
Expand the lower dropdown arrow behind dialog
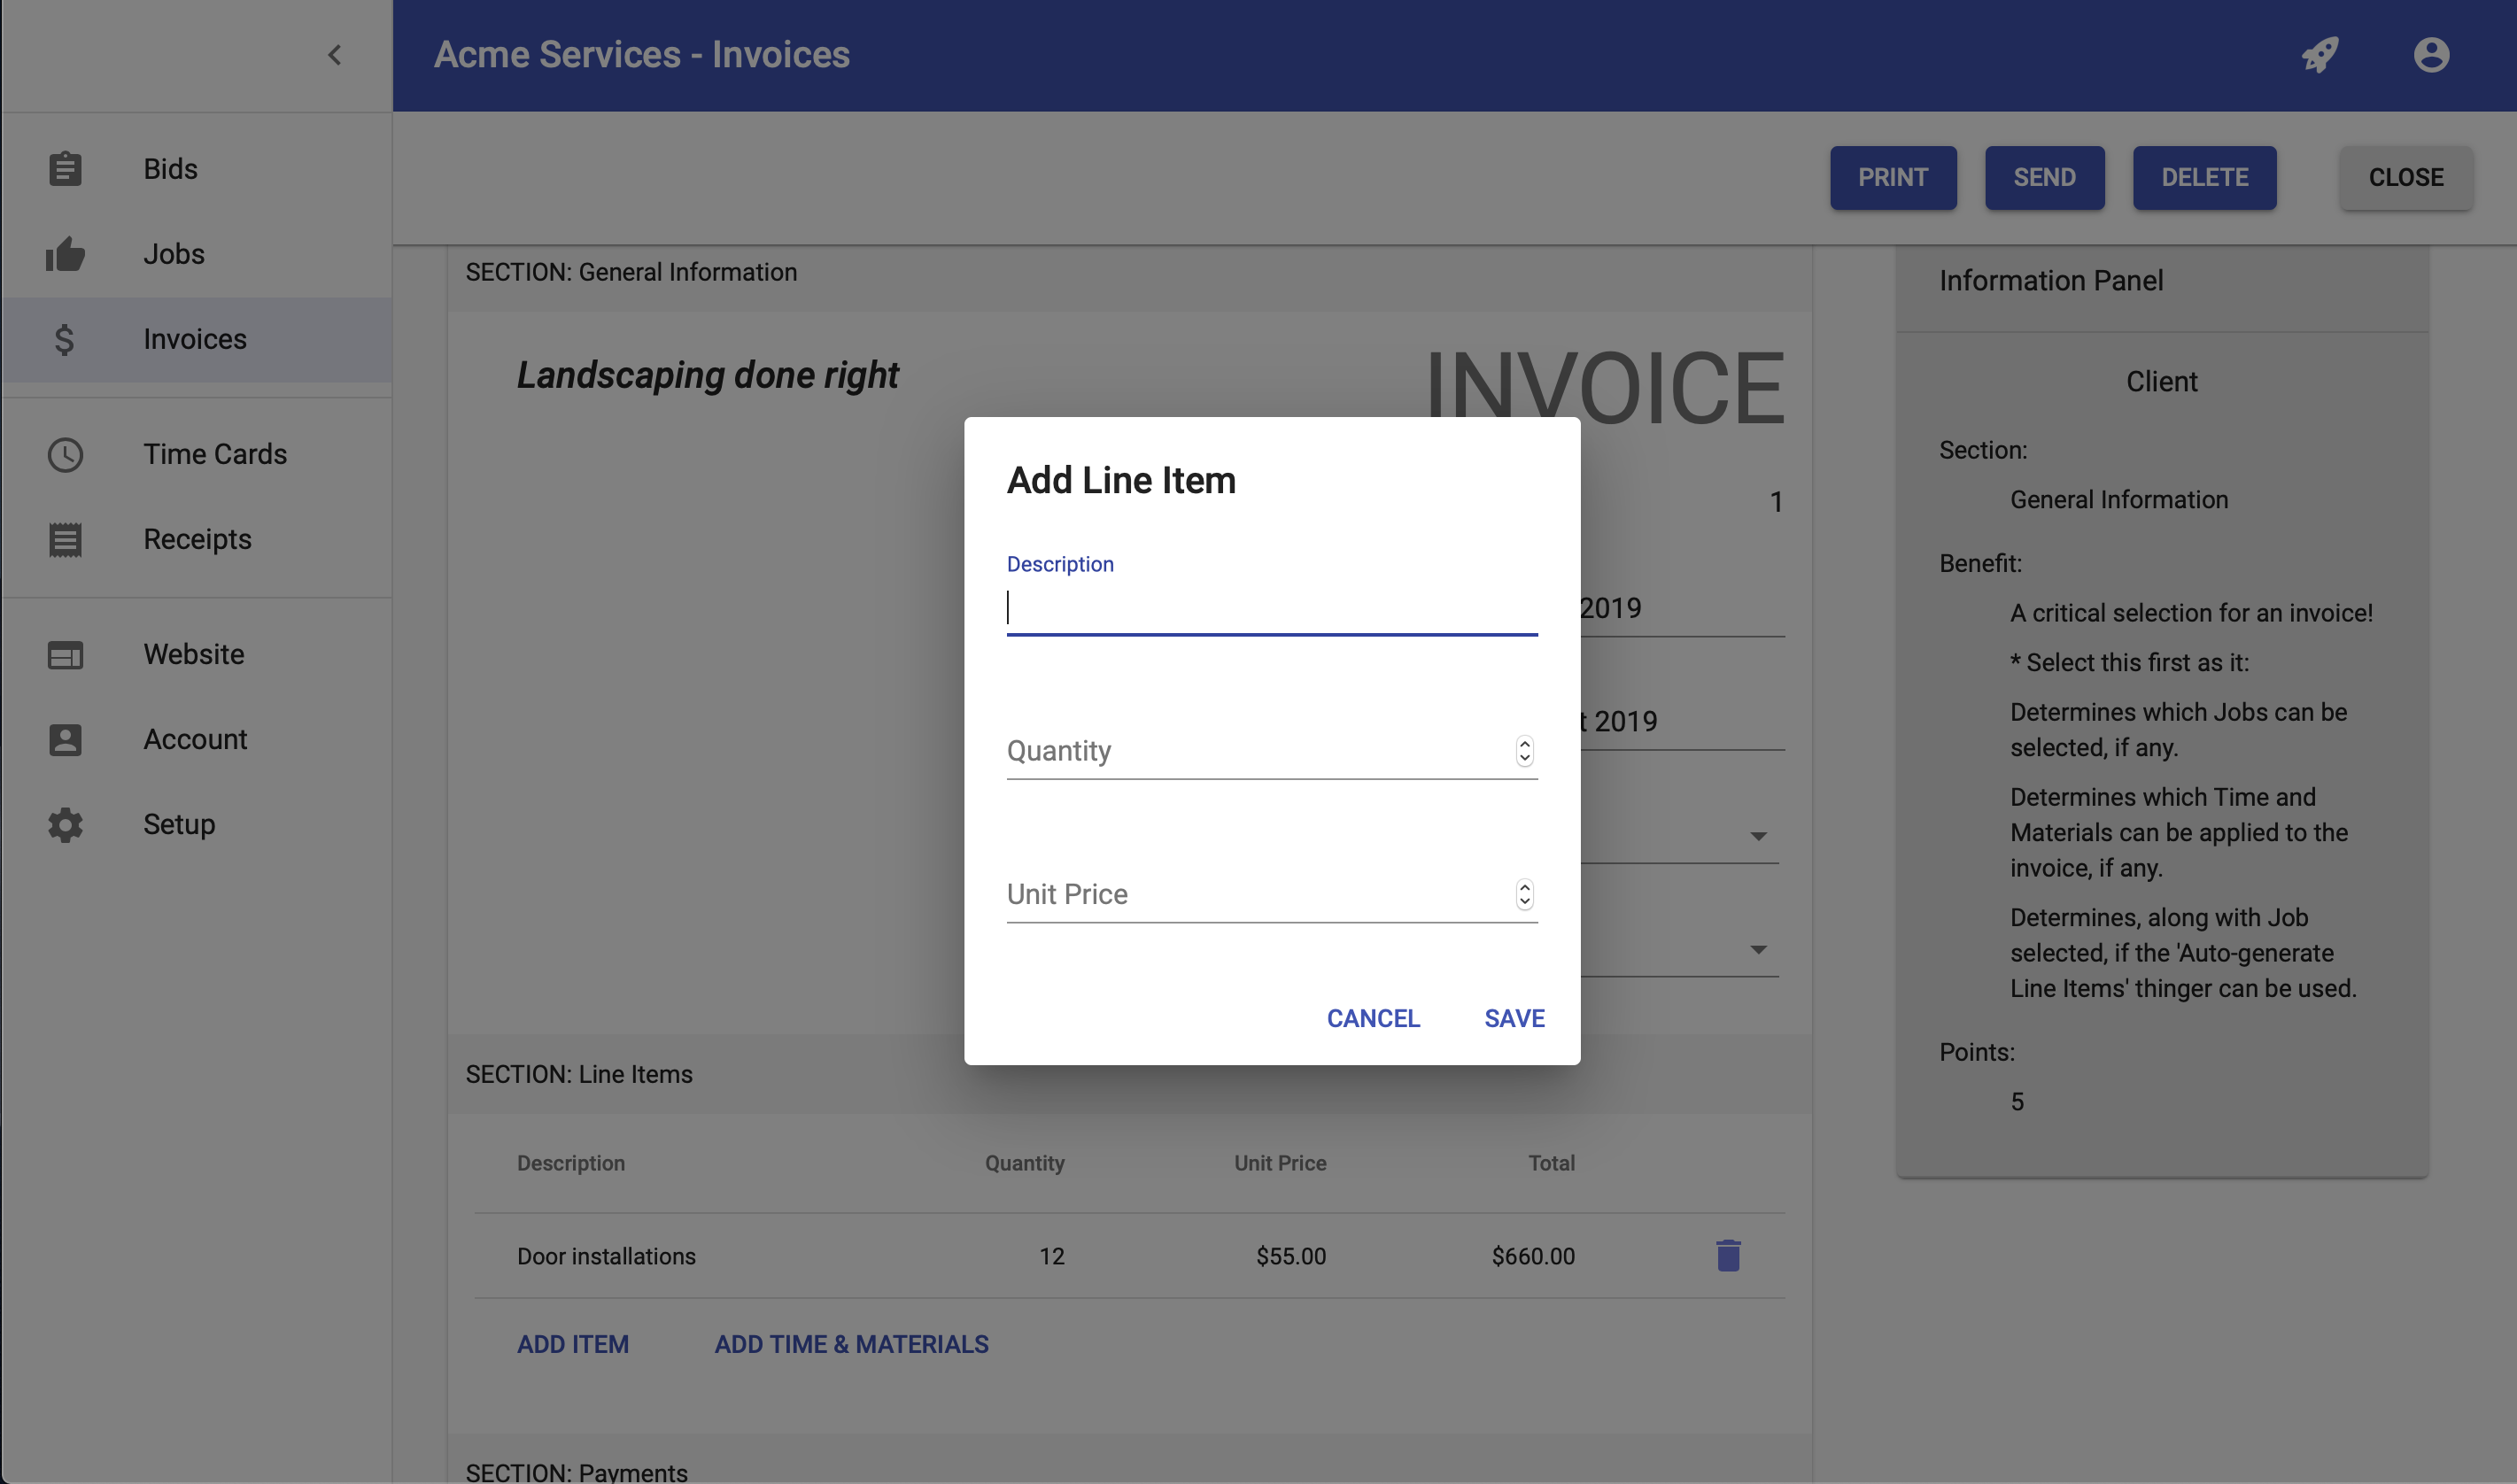(1758, 950)
